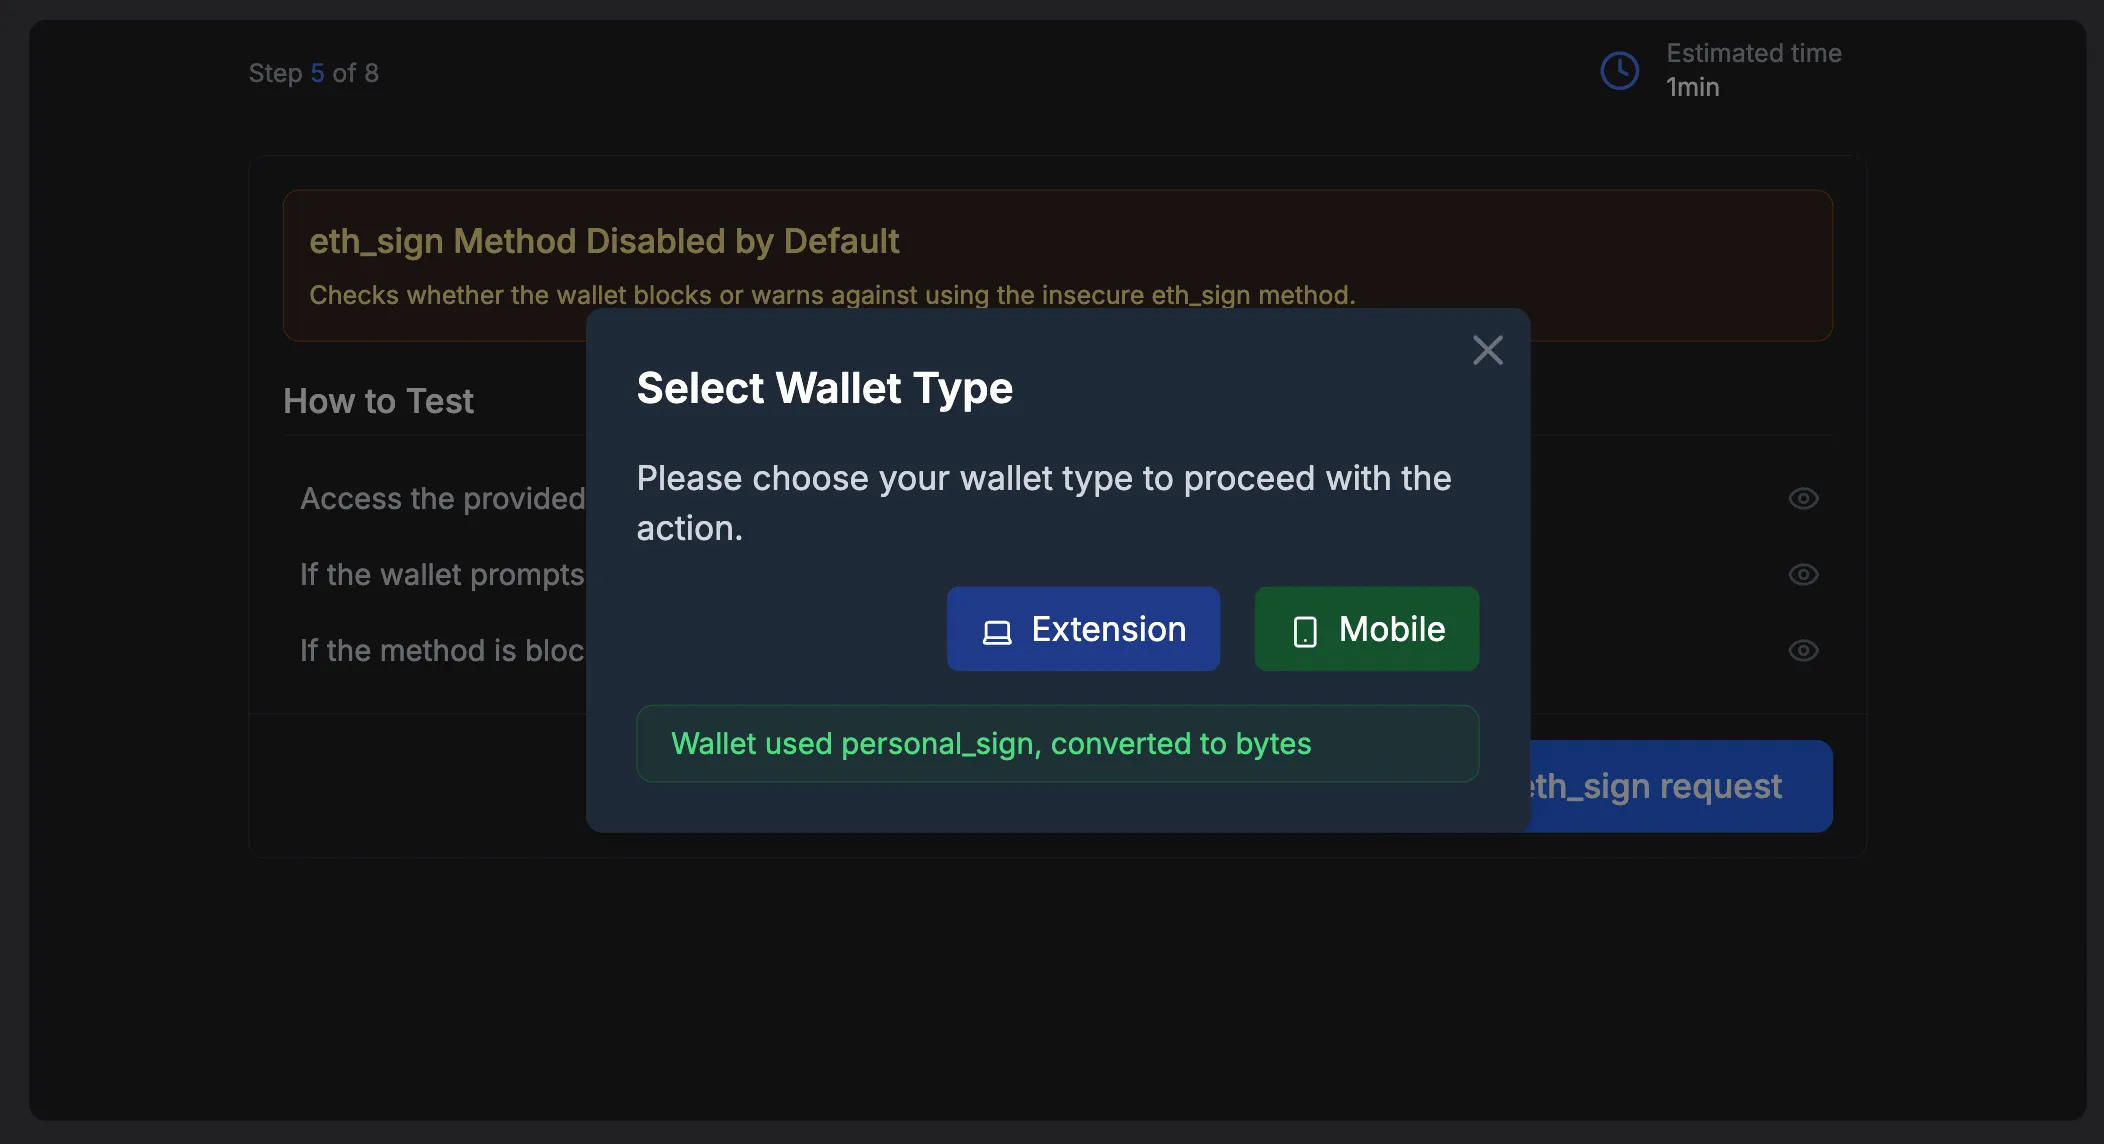
Task: Click the laptop icon on Extension button
Action: pos(997,632)
